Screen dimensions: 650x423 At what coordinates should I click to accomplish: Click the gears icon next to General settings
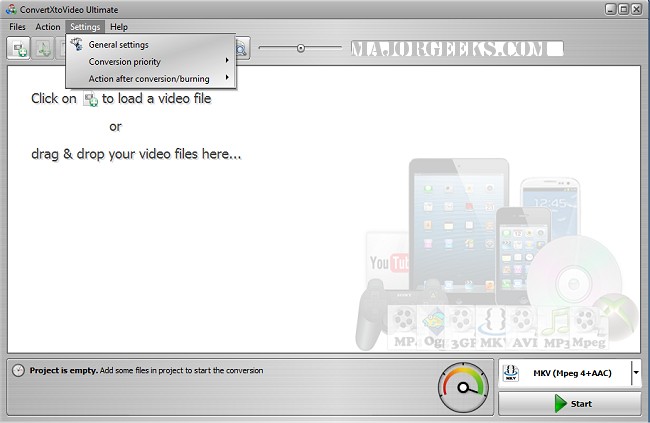[x=77, y=44]
